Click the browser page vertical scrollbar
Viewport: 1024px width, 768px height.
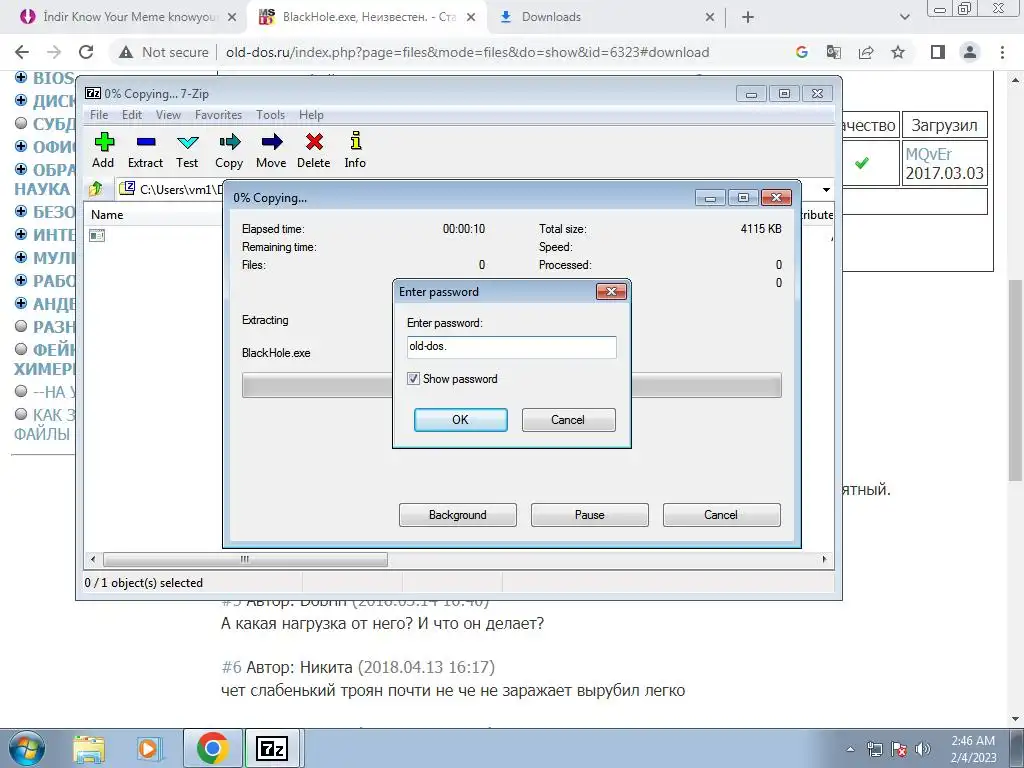coord(1016,380)
